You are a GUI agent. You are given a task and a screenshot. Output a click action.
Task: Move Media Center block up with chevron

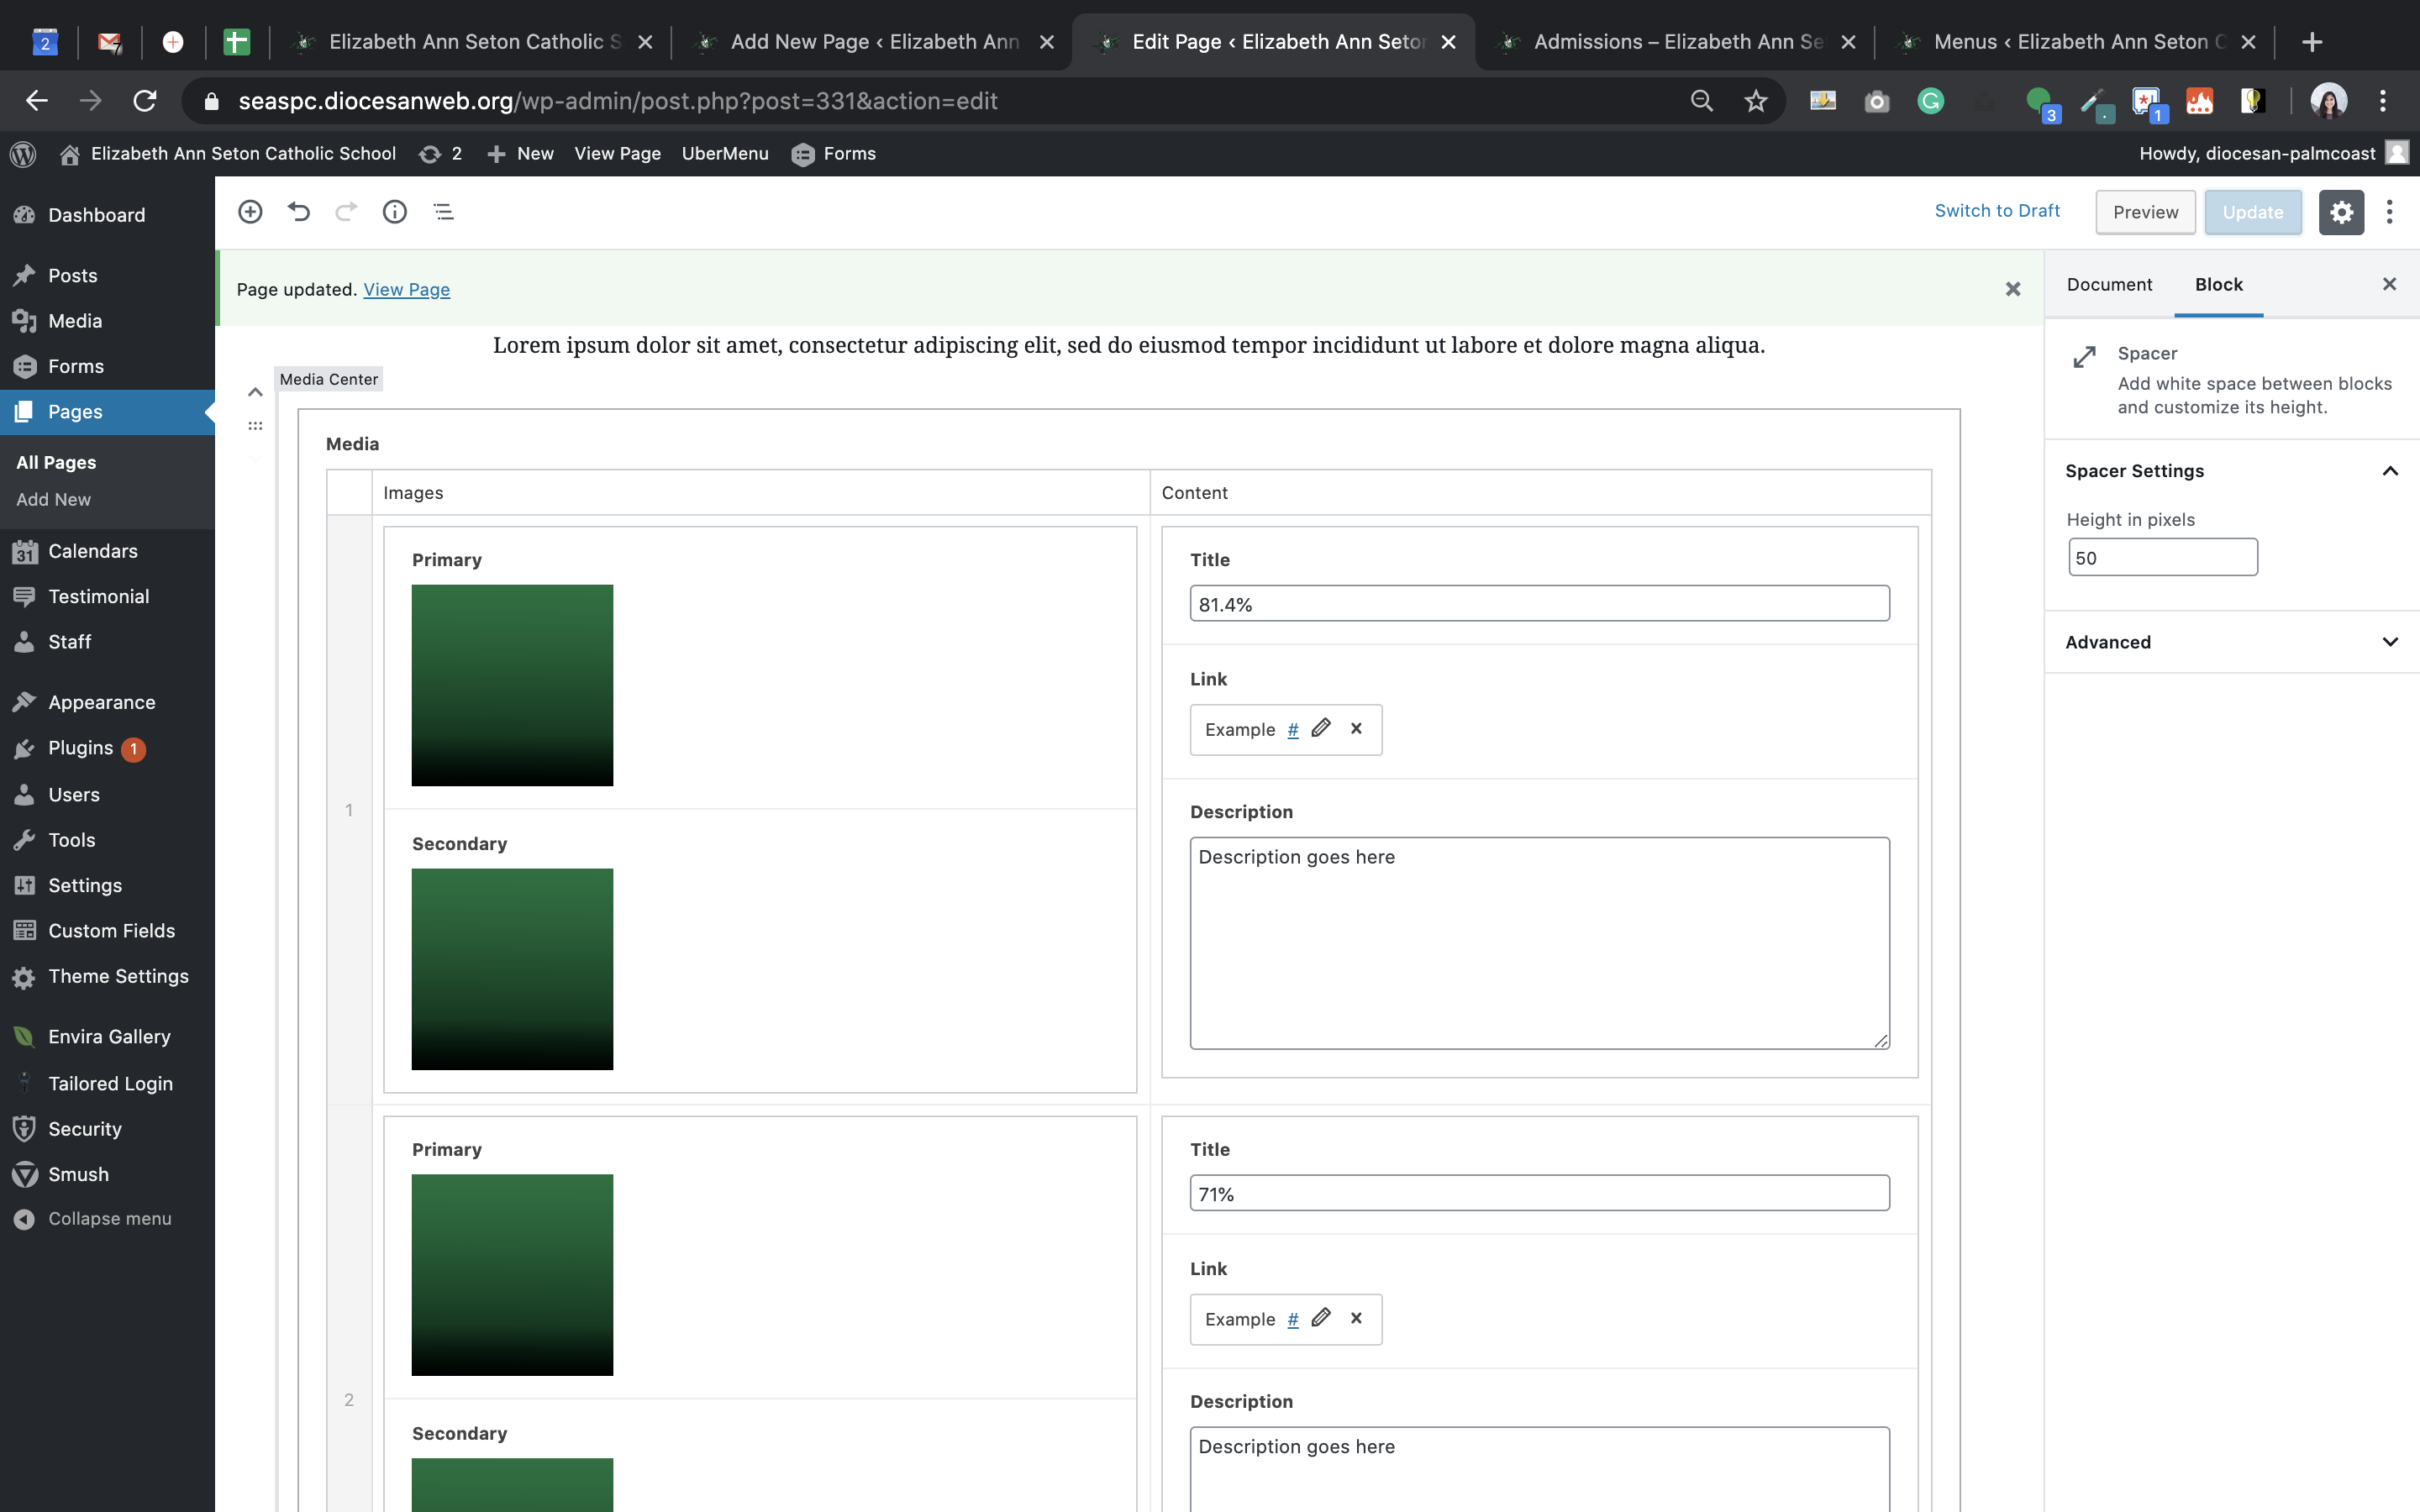[255, 392]
